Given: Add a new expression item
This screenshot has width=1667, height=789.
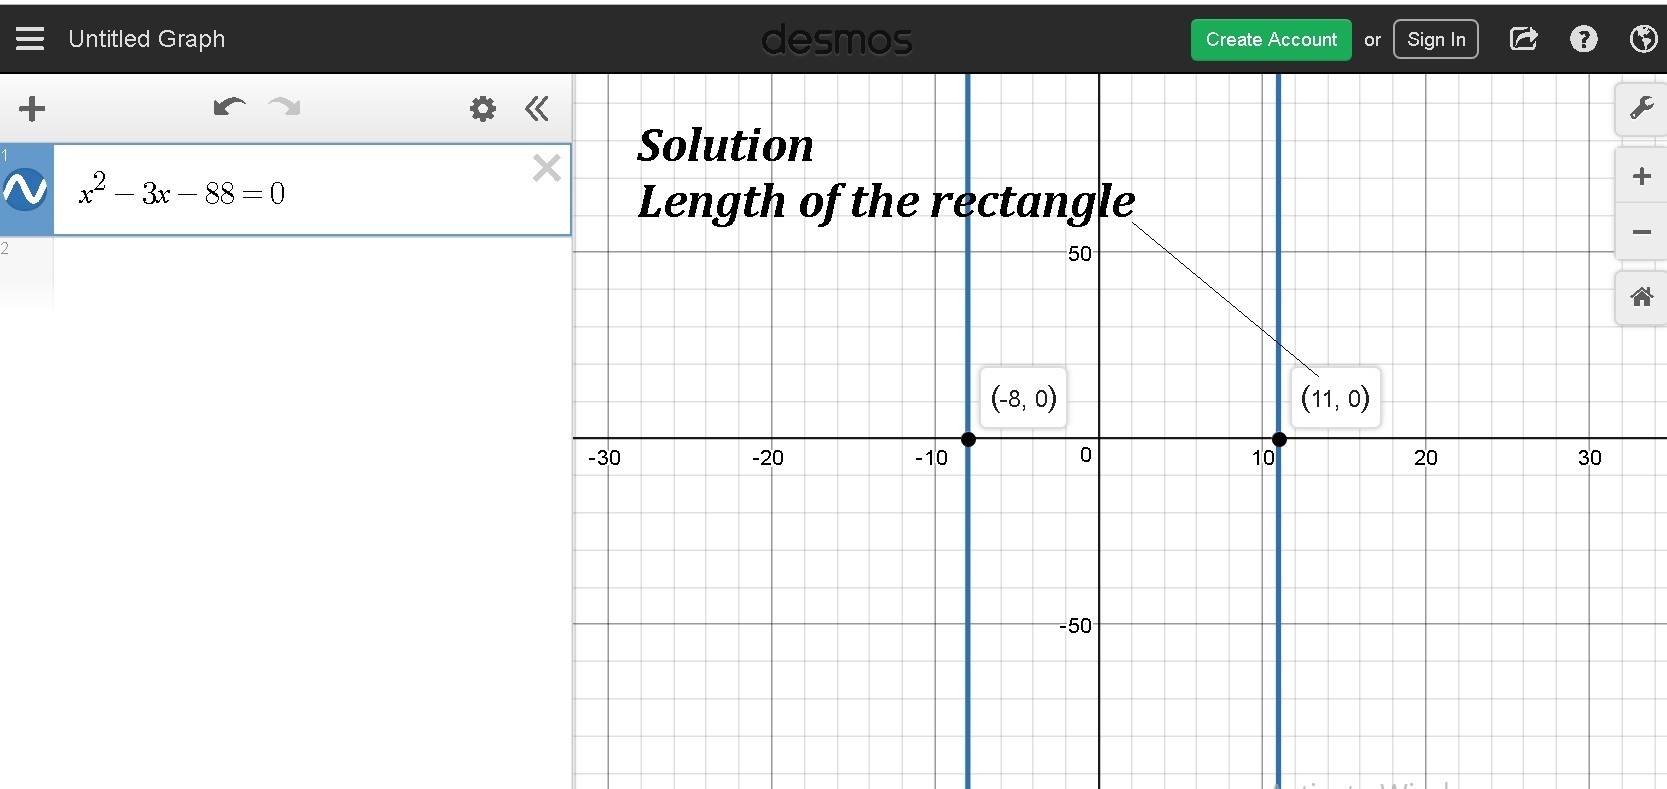Looking at the screenshot, I should click(32, 108).
